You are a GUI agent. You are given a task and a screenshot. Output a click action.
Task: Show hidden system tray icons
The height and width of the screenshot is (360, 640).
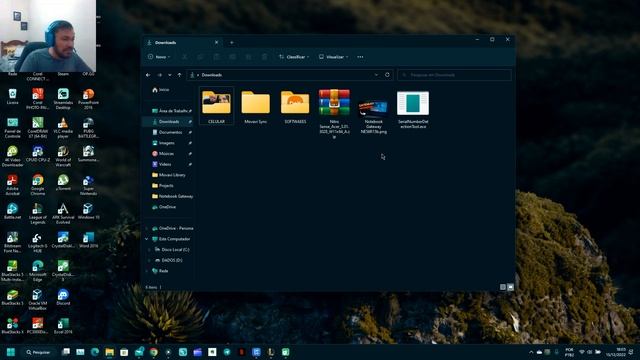(x=531, y=352)
